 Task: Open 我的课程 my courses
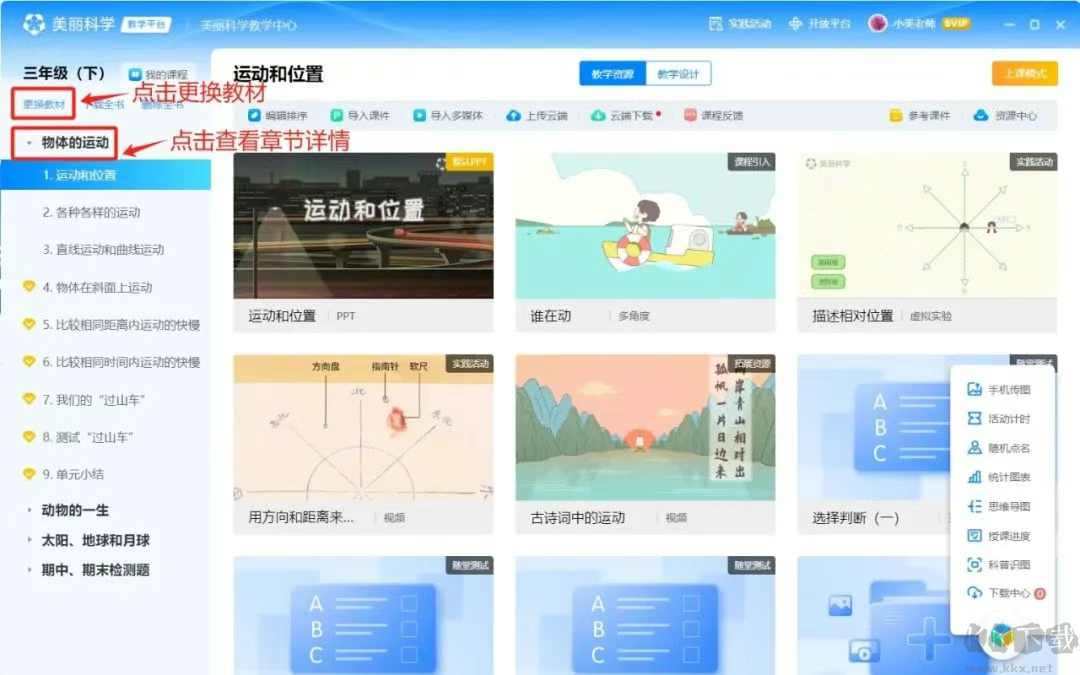(158, 74)
